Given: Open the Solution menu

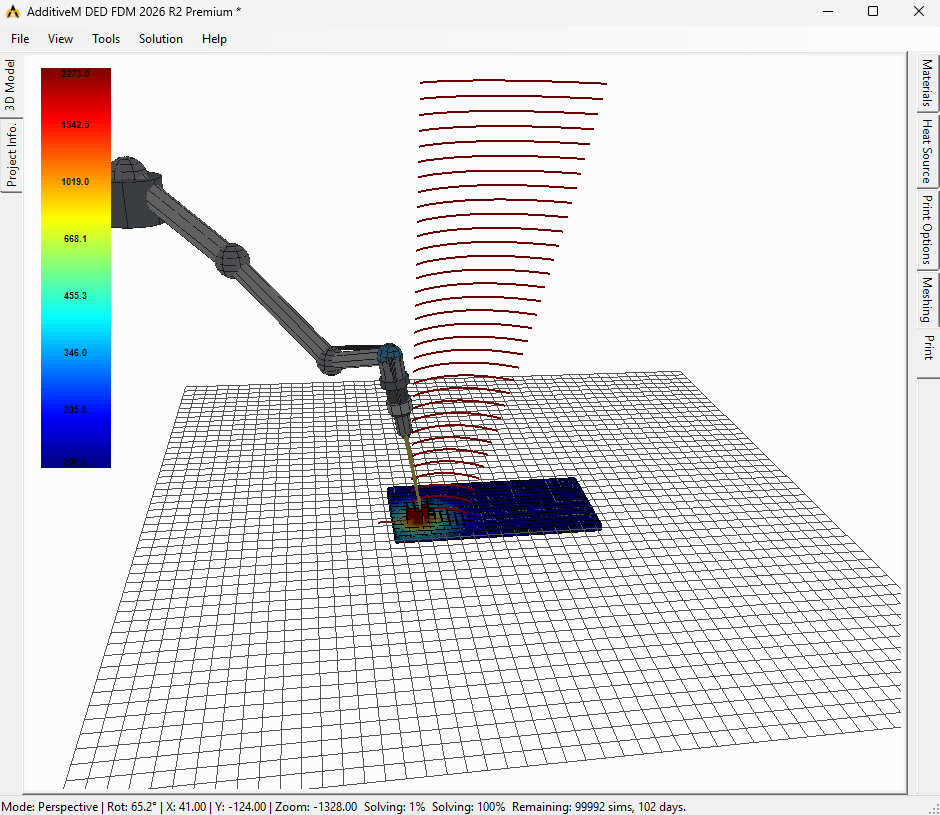Looking at the screenshot, I should coord(161,39).
